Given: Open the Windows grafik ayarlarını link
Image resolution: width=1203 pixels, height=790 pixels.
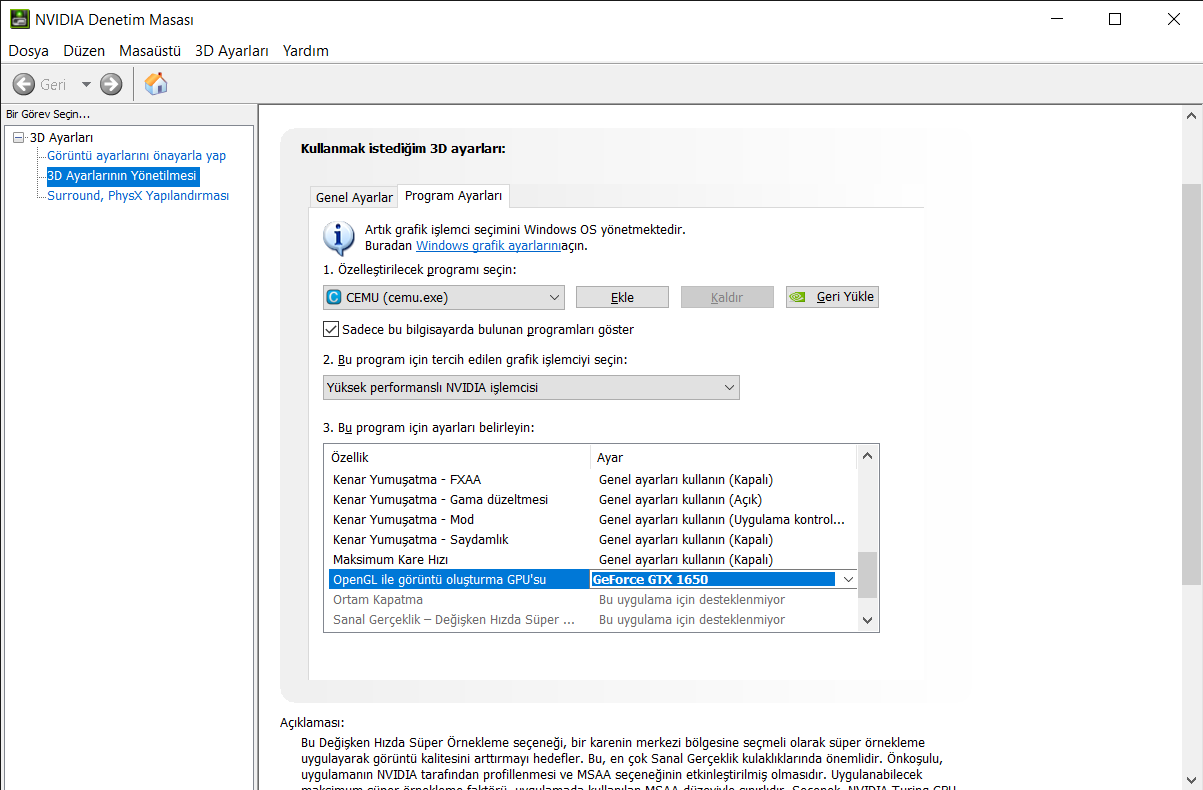Looking at the screenshot, I should (488, 245).
